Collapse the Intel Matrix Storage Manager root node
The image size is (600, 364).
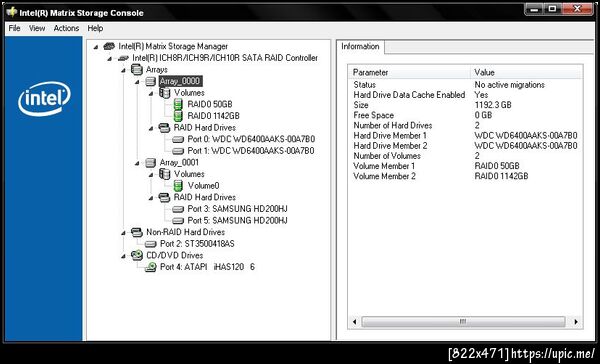96,47
